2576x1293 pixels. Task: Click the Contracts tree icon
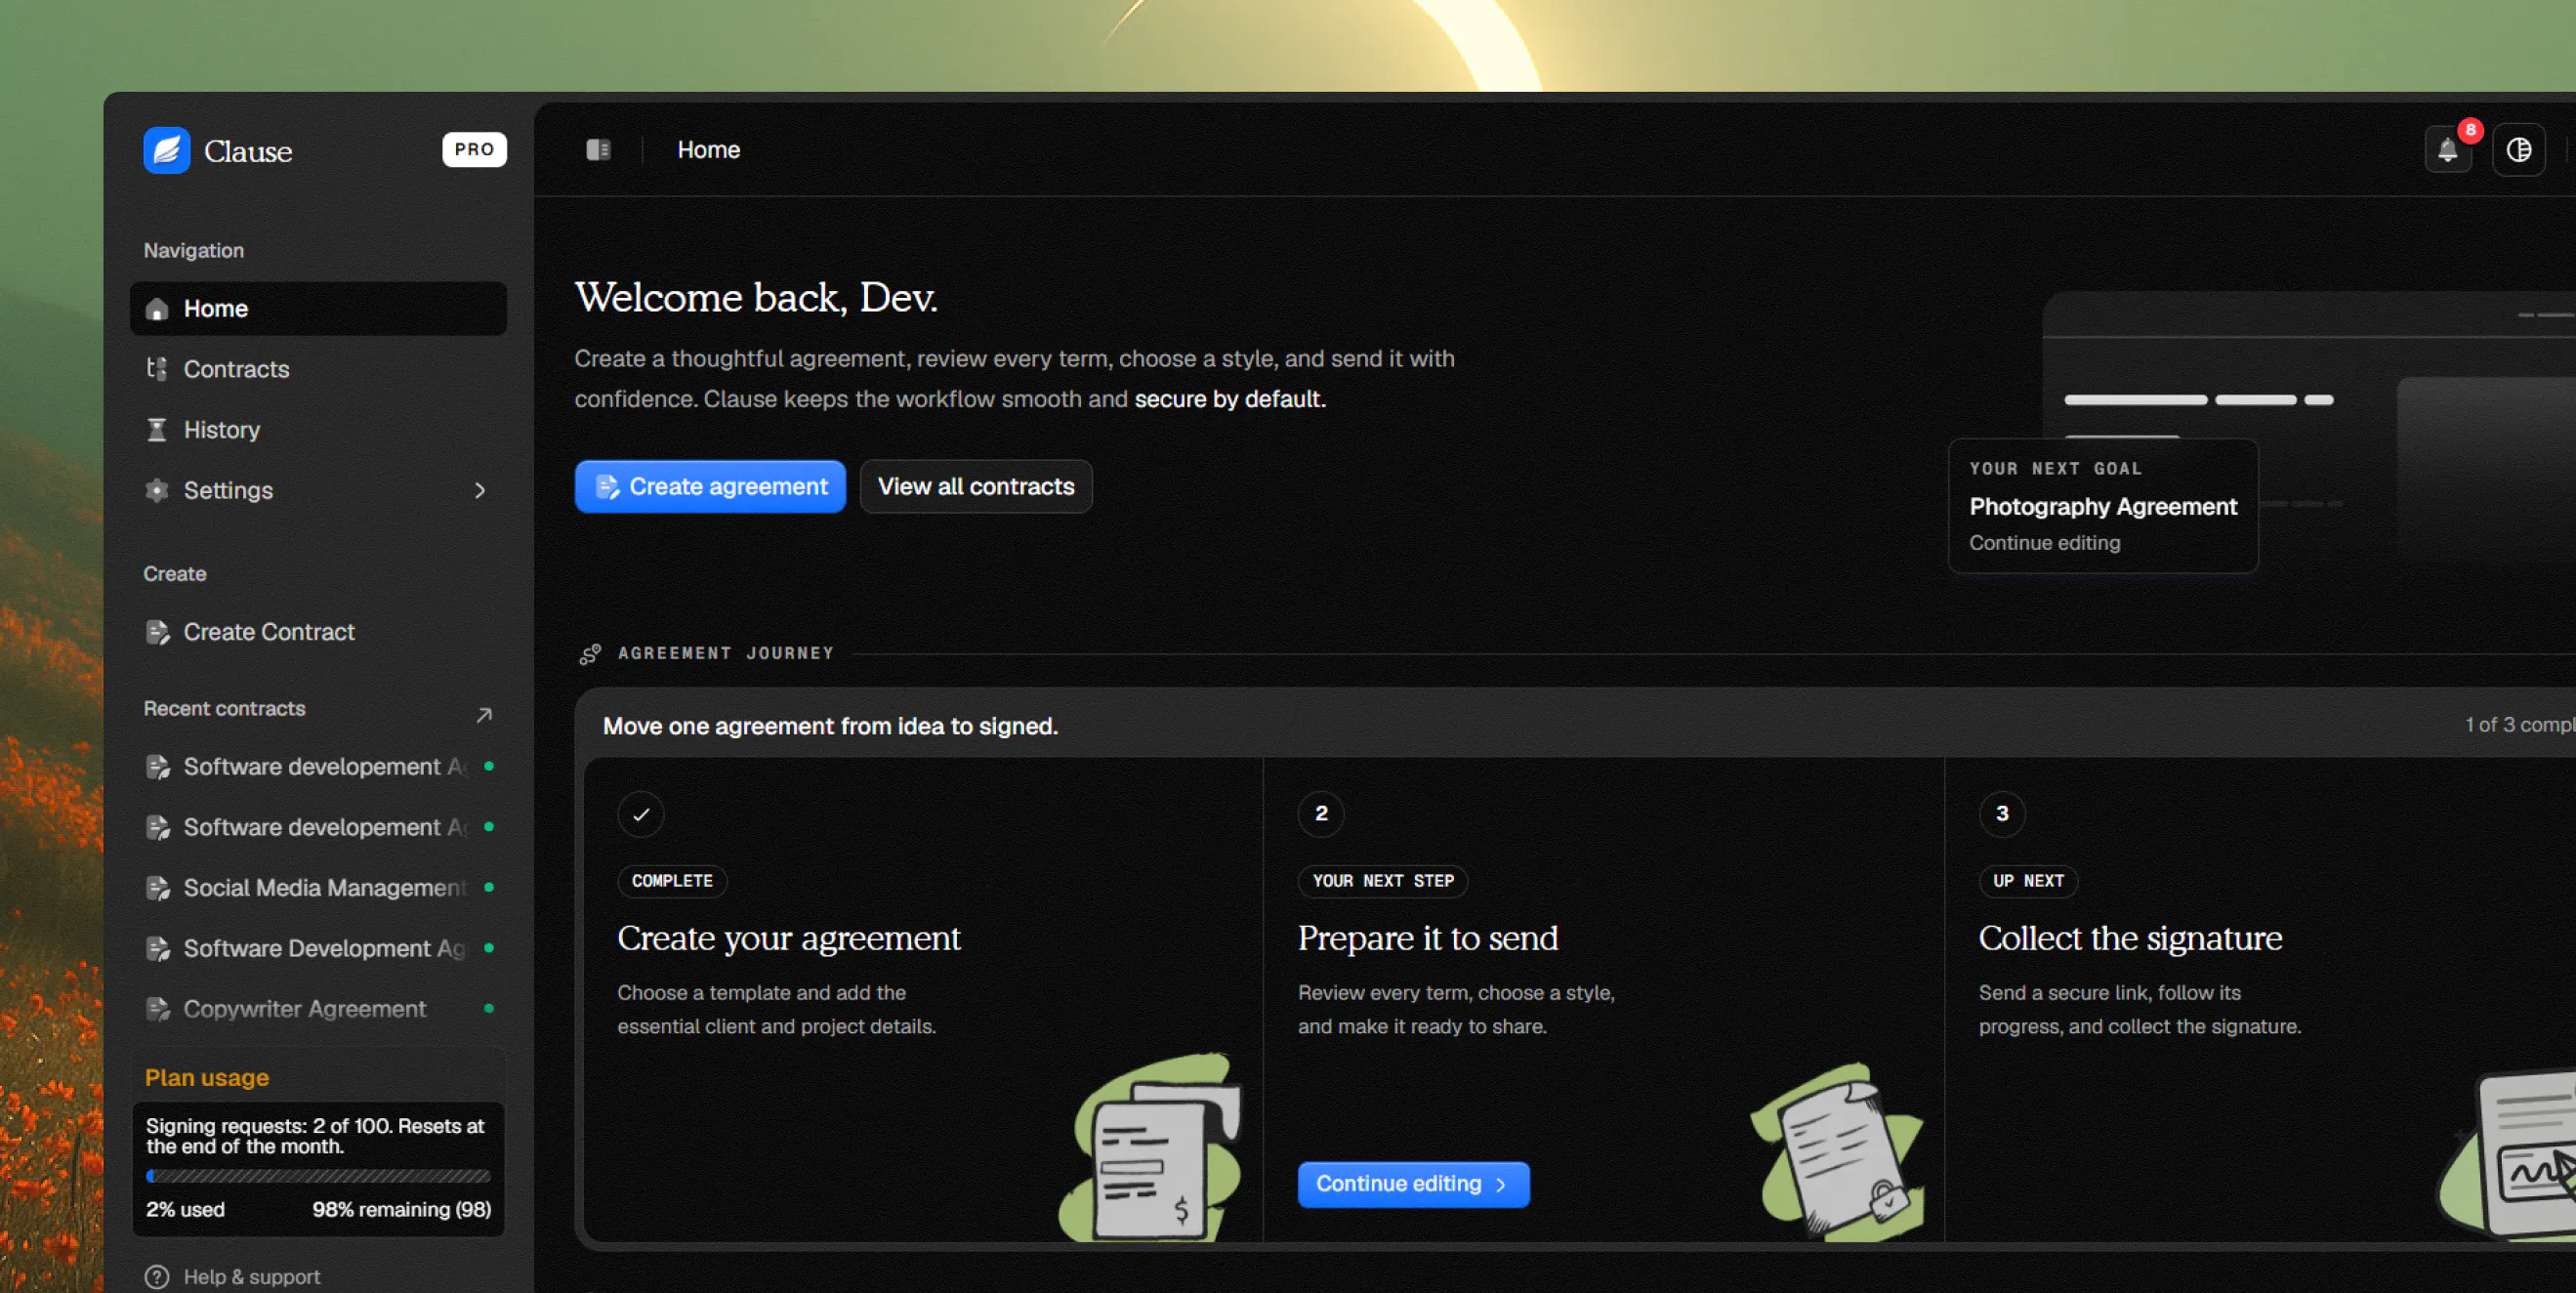[157, 369]
